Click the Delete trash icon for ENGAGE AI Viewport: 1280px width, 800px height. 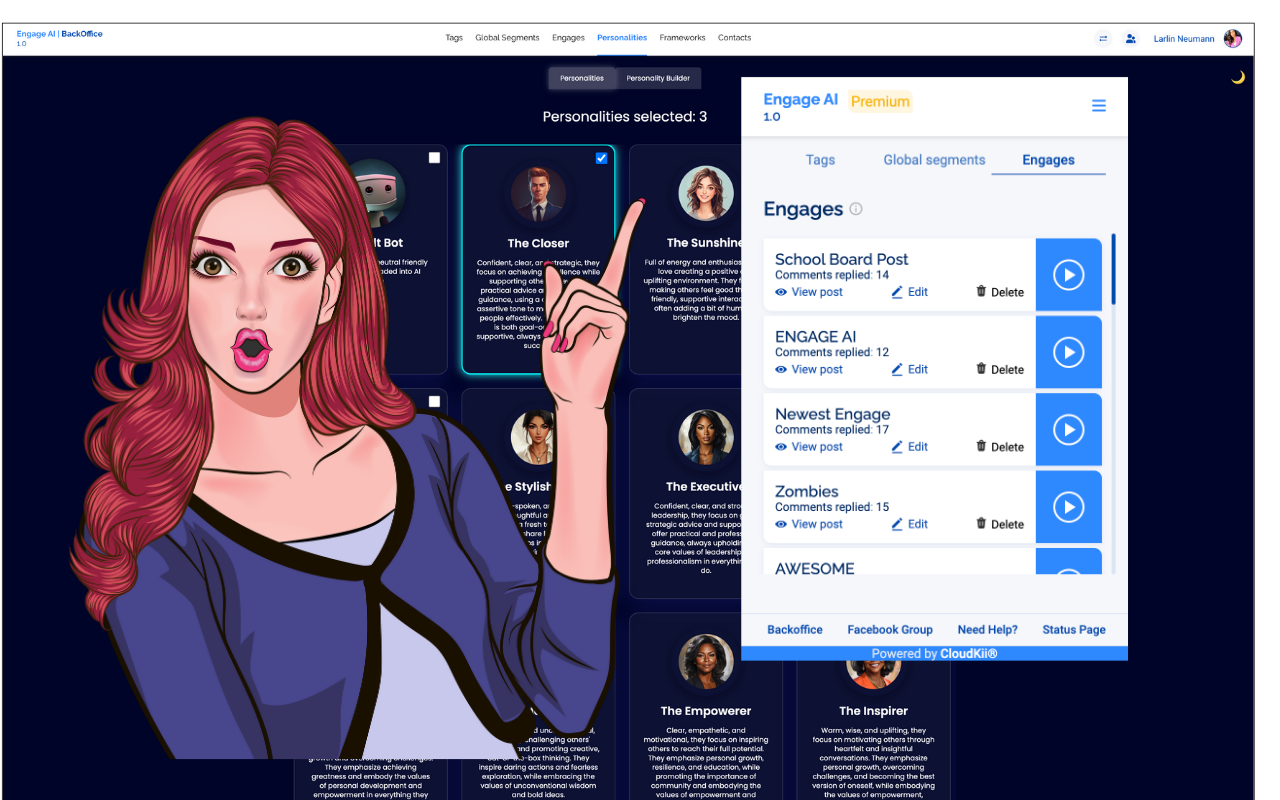pyautogui.click(x=981, y=369)
